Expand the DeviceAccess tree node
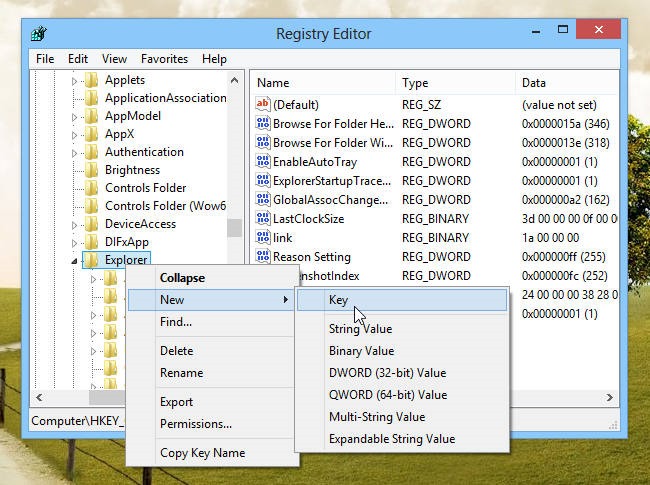 (x=74, y=226)
